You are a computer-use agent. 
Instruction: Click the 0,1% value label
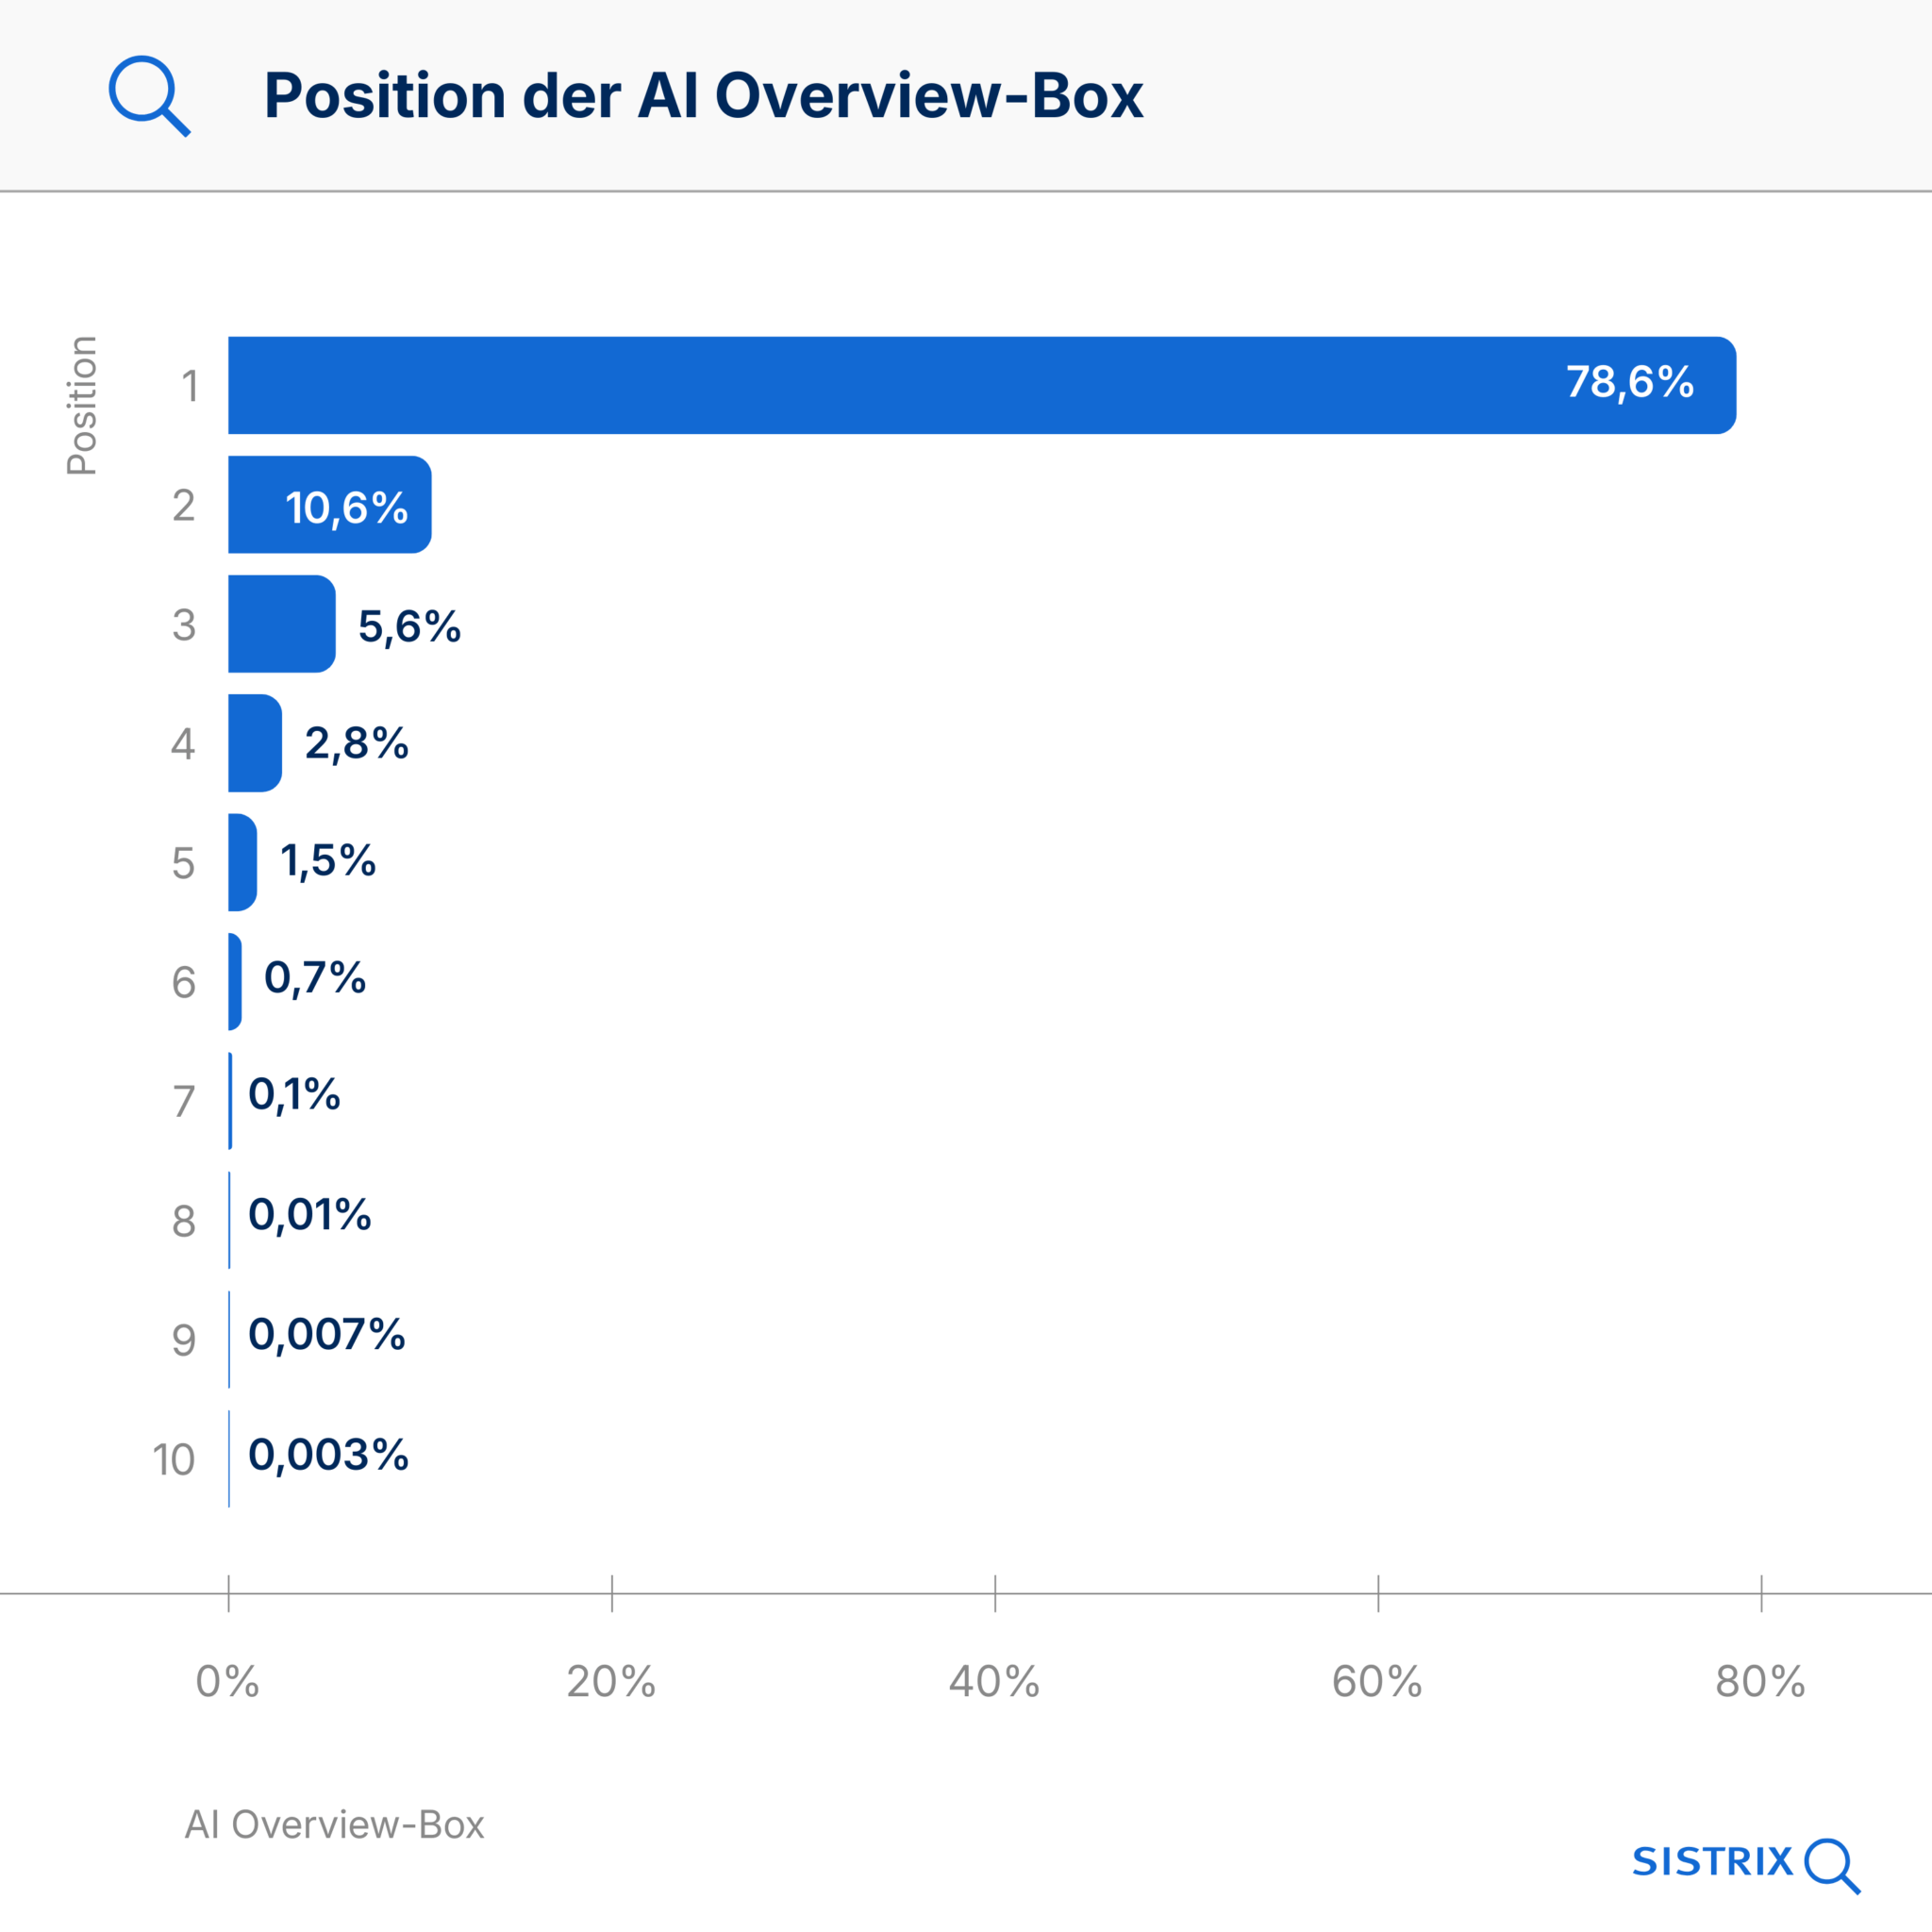(x=294, y=1095)
